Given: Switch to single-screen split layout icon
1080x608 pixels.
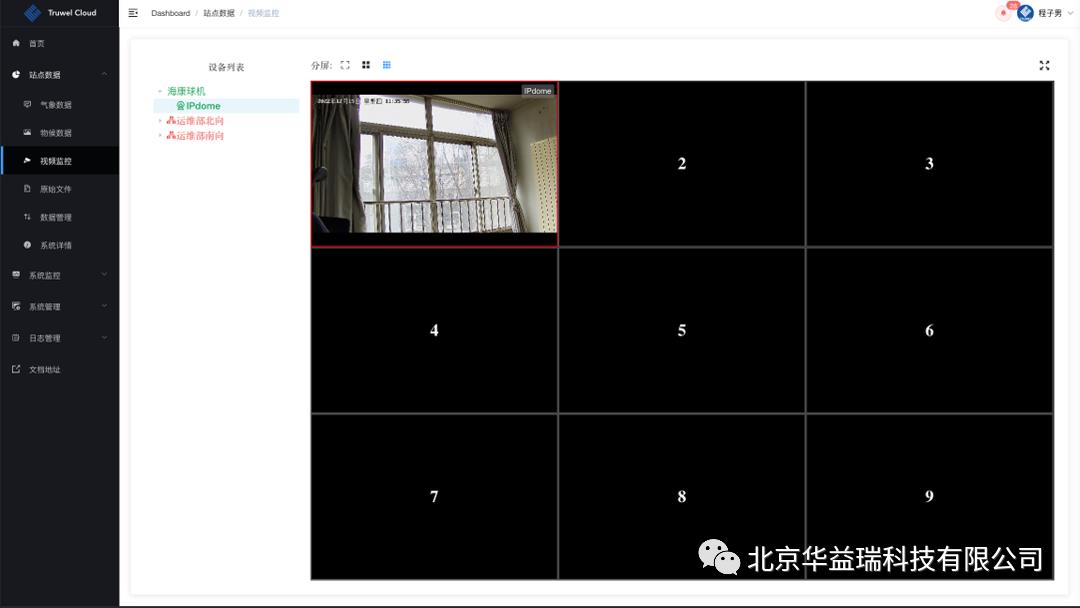Looking at the screenshot, I should pos(345,65).
